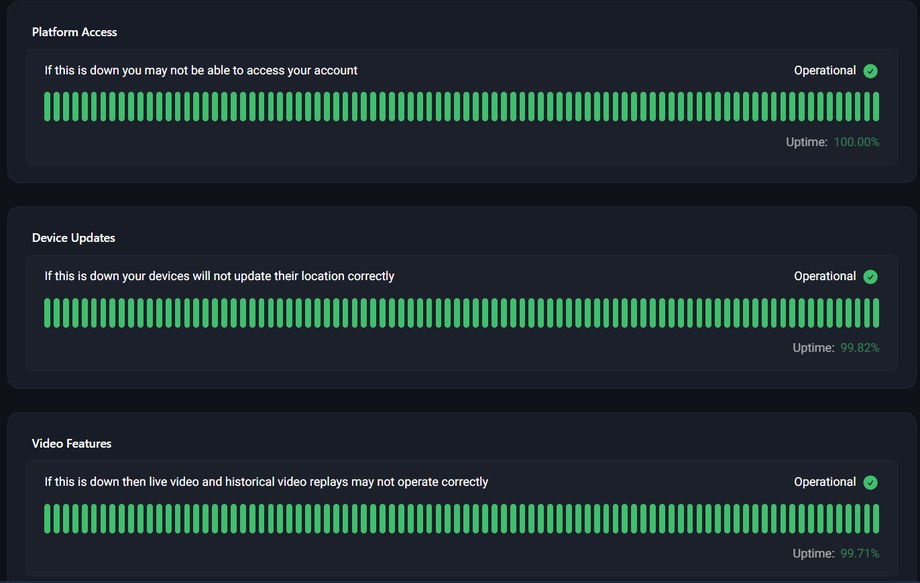Click the Operational status label under Platform Access
The width and height of the screenshot is (920, 583).
click(x=824, y=71)
